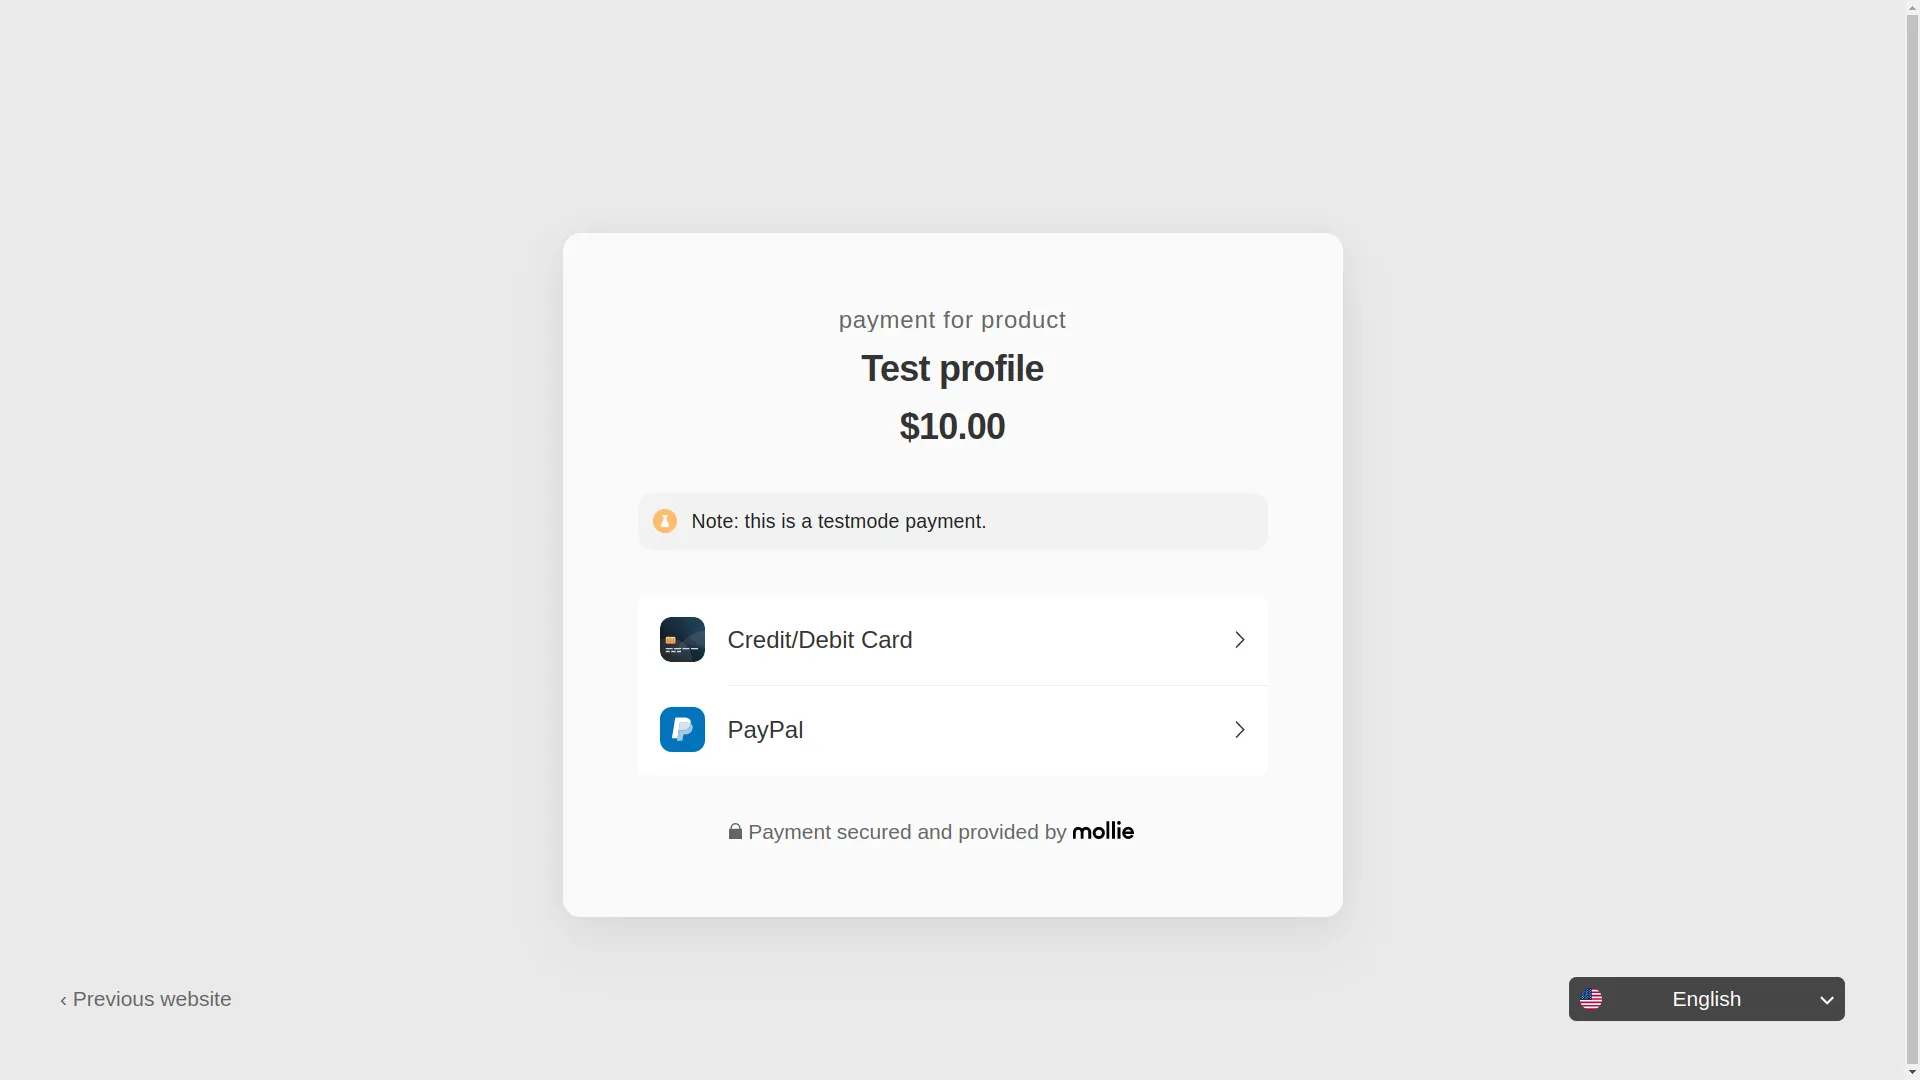Click the testmode payment note text
The height and width of the screenshot is (1080, 1920).
(838, 522)
